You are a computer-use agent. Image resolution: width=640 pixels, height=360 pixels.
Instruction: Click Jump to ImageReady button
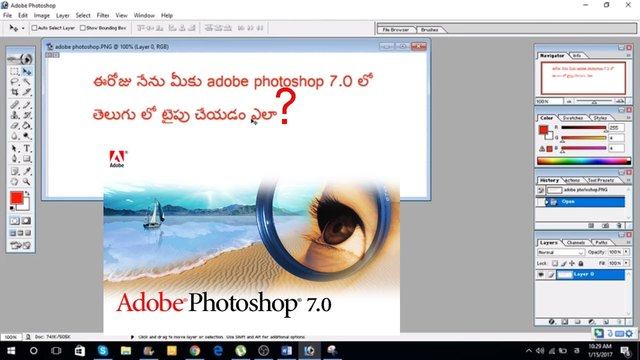(x=20, y=246)
